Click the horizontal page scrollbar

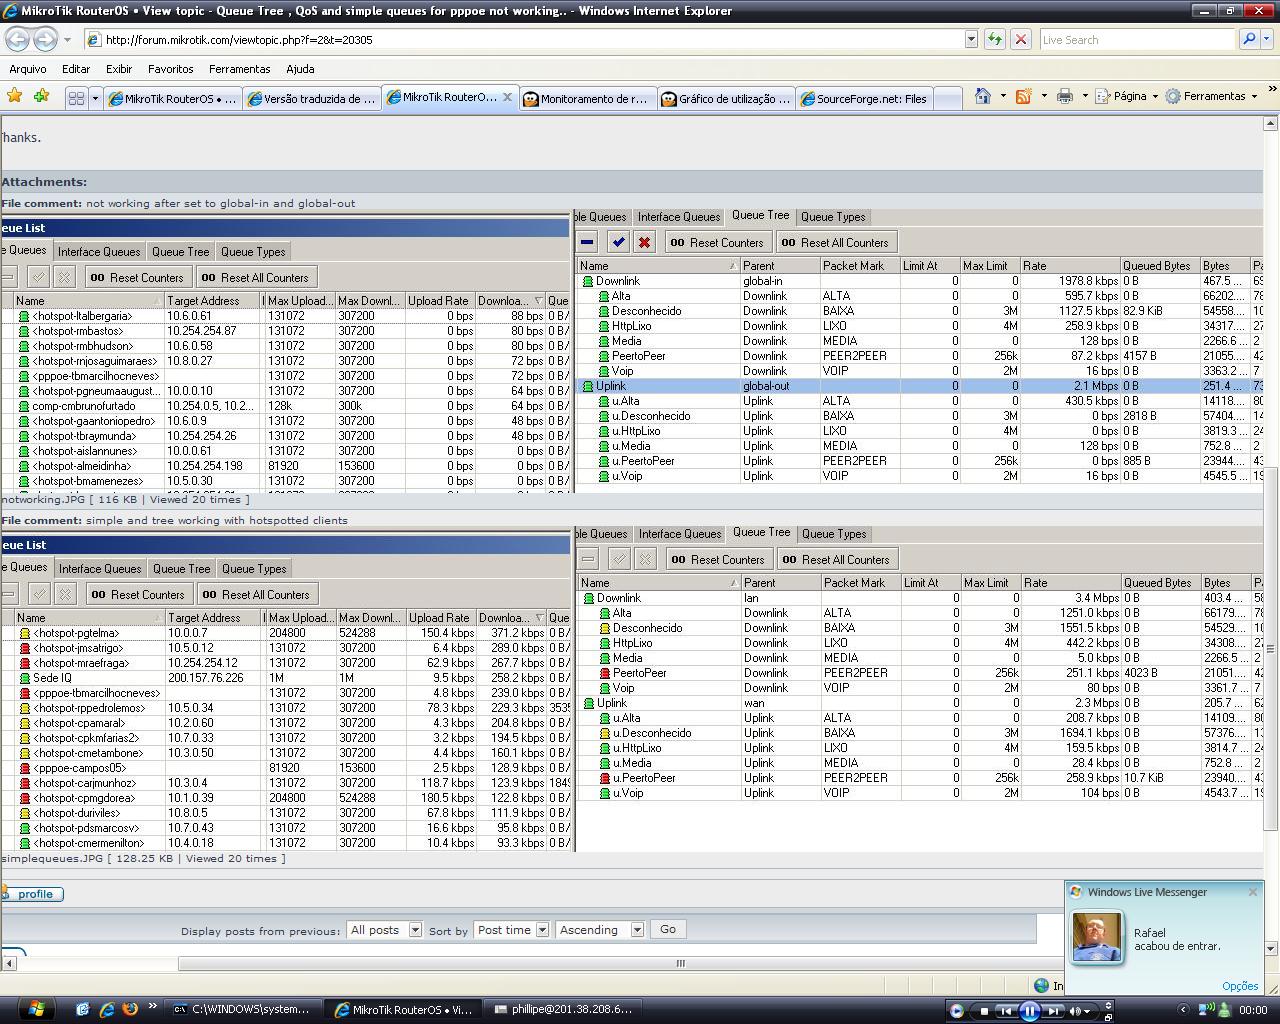tap(680, 964)
